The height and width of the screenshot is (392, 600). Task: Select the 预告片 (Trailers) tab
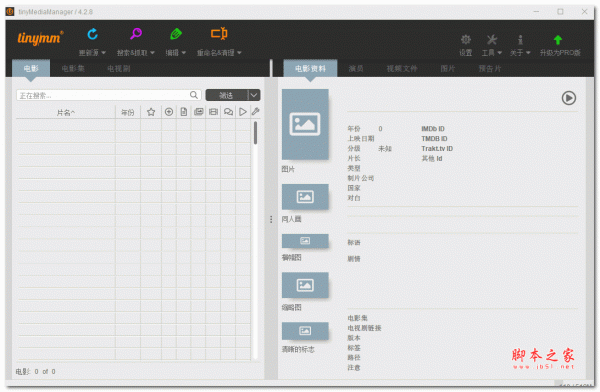pos(490,69)
